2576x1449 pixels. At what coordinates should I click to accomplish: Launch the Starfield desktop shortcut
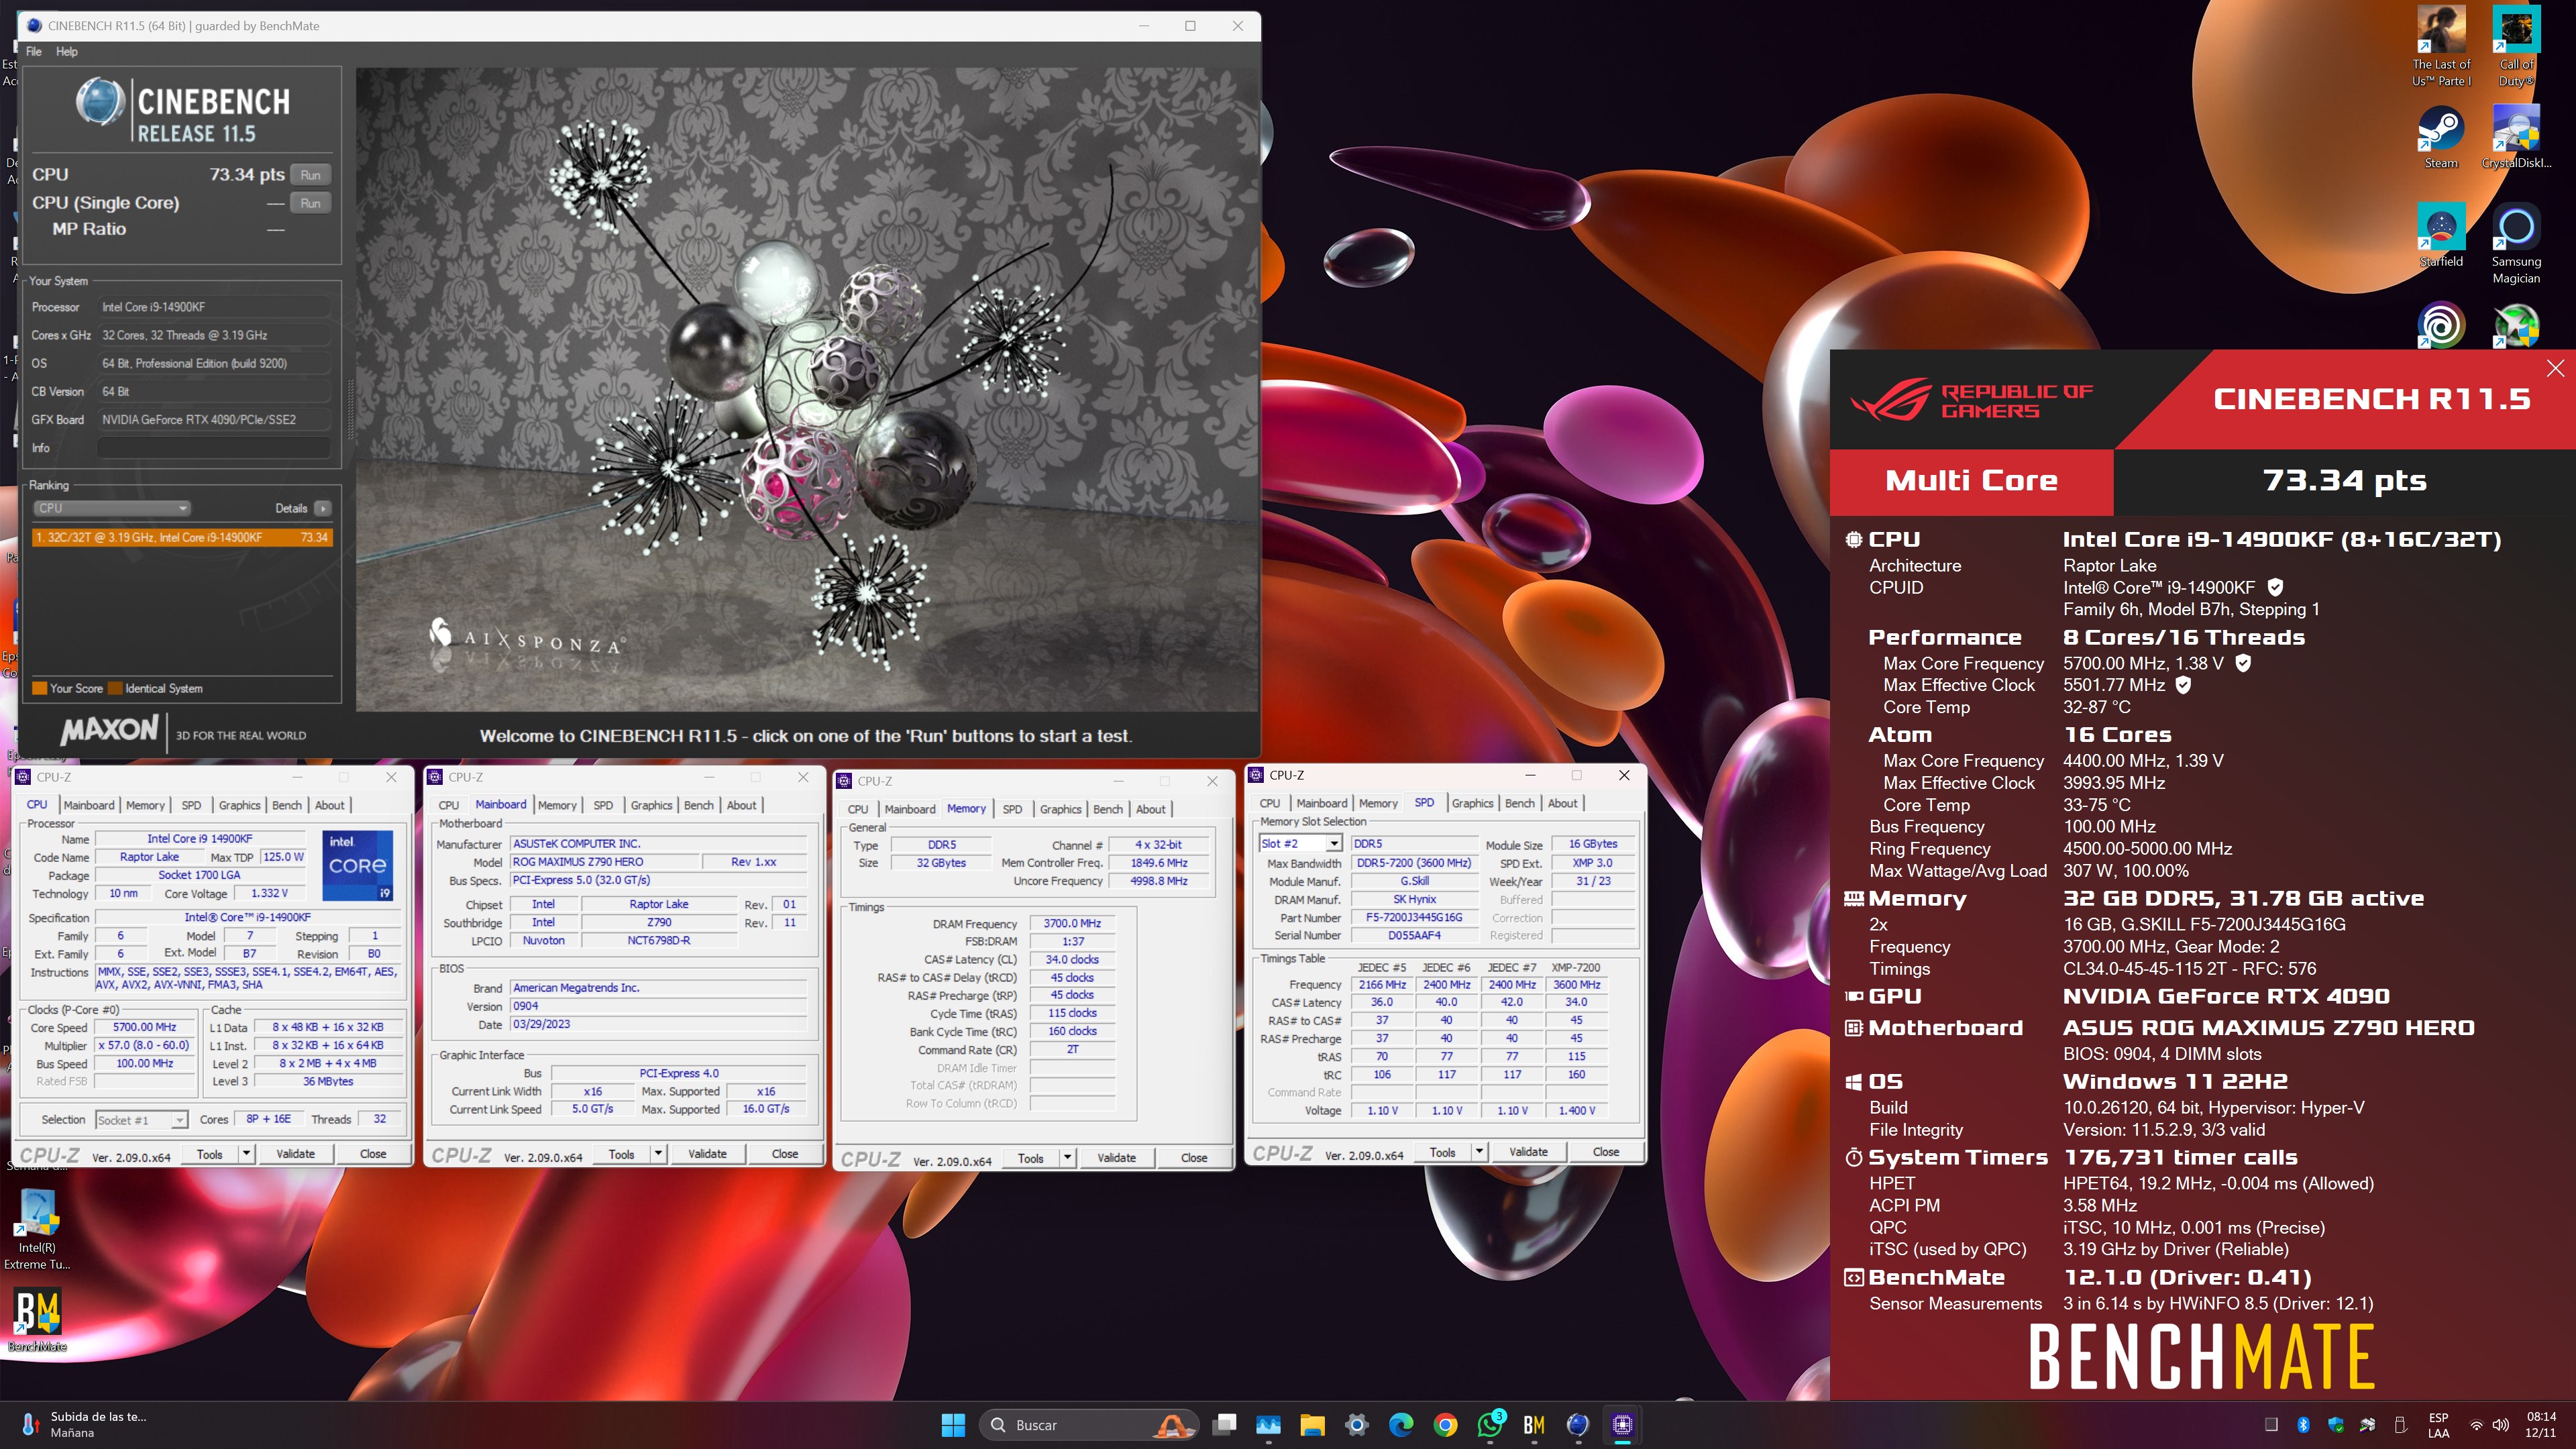point(2440,236)
